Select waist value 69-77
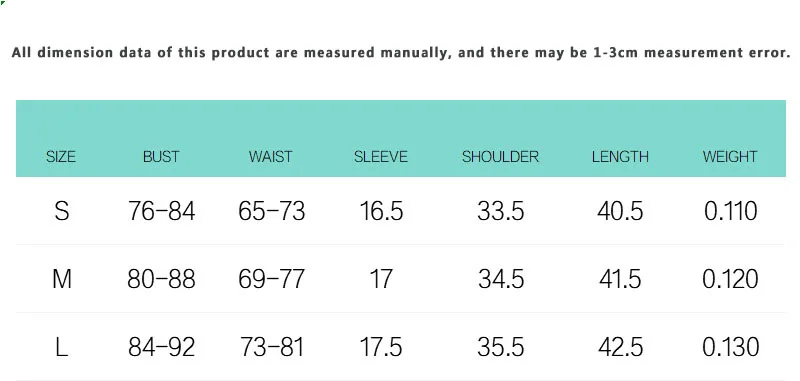The height and width of the screenshot is (381, 800). tap(271, 279)
